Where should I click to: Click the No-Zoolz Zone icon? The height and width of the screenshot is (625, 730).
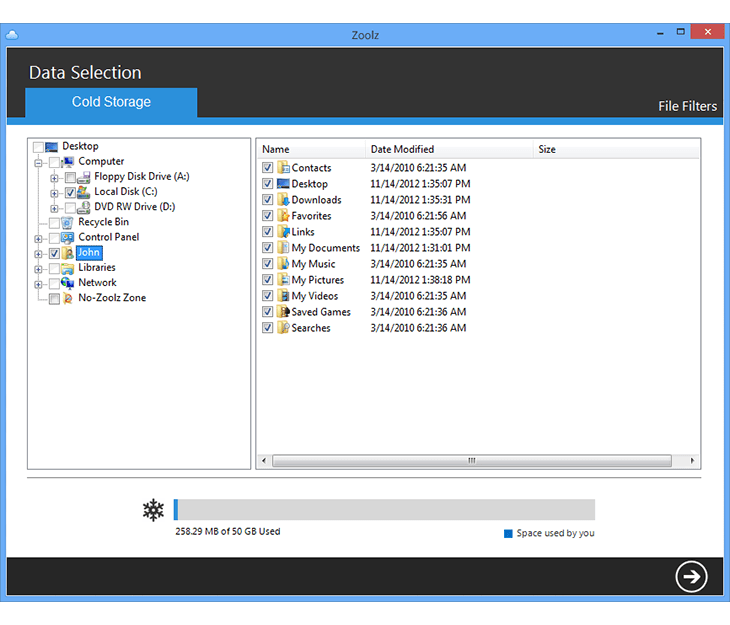click(x=68, y=299)
